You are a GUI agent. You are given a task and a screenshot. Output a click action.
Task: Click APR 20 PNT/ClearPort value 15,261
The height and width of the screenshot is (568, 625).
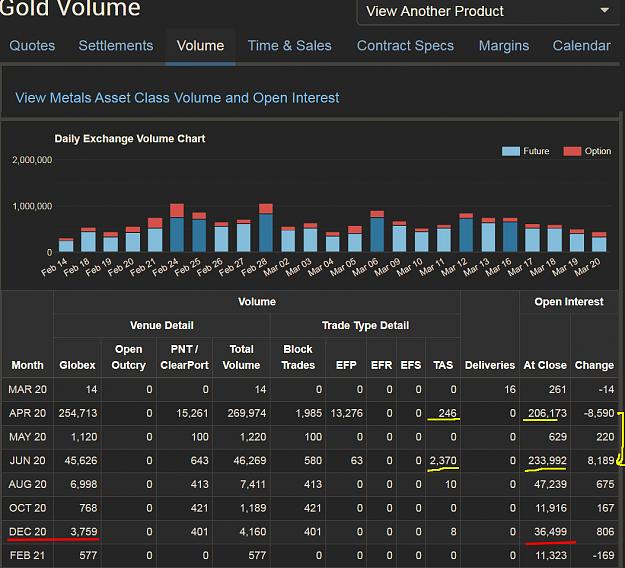pos(192,413)
